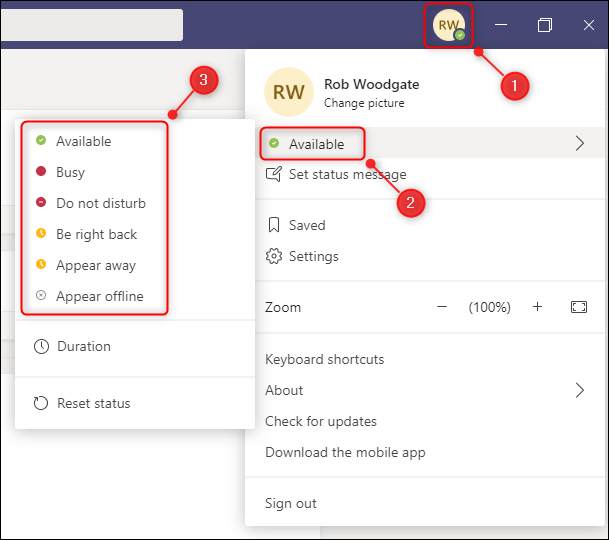The height and width of the screenshot is (540, 609).
Task: Click the Set status message edit icon
Action: pyautogui.click(x=273, y=175)
